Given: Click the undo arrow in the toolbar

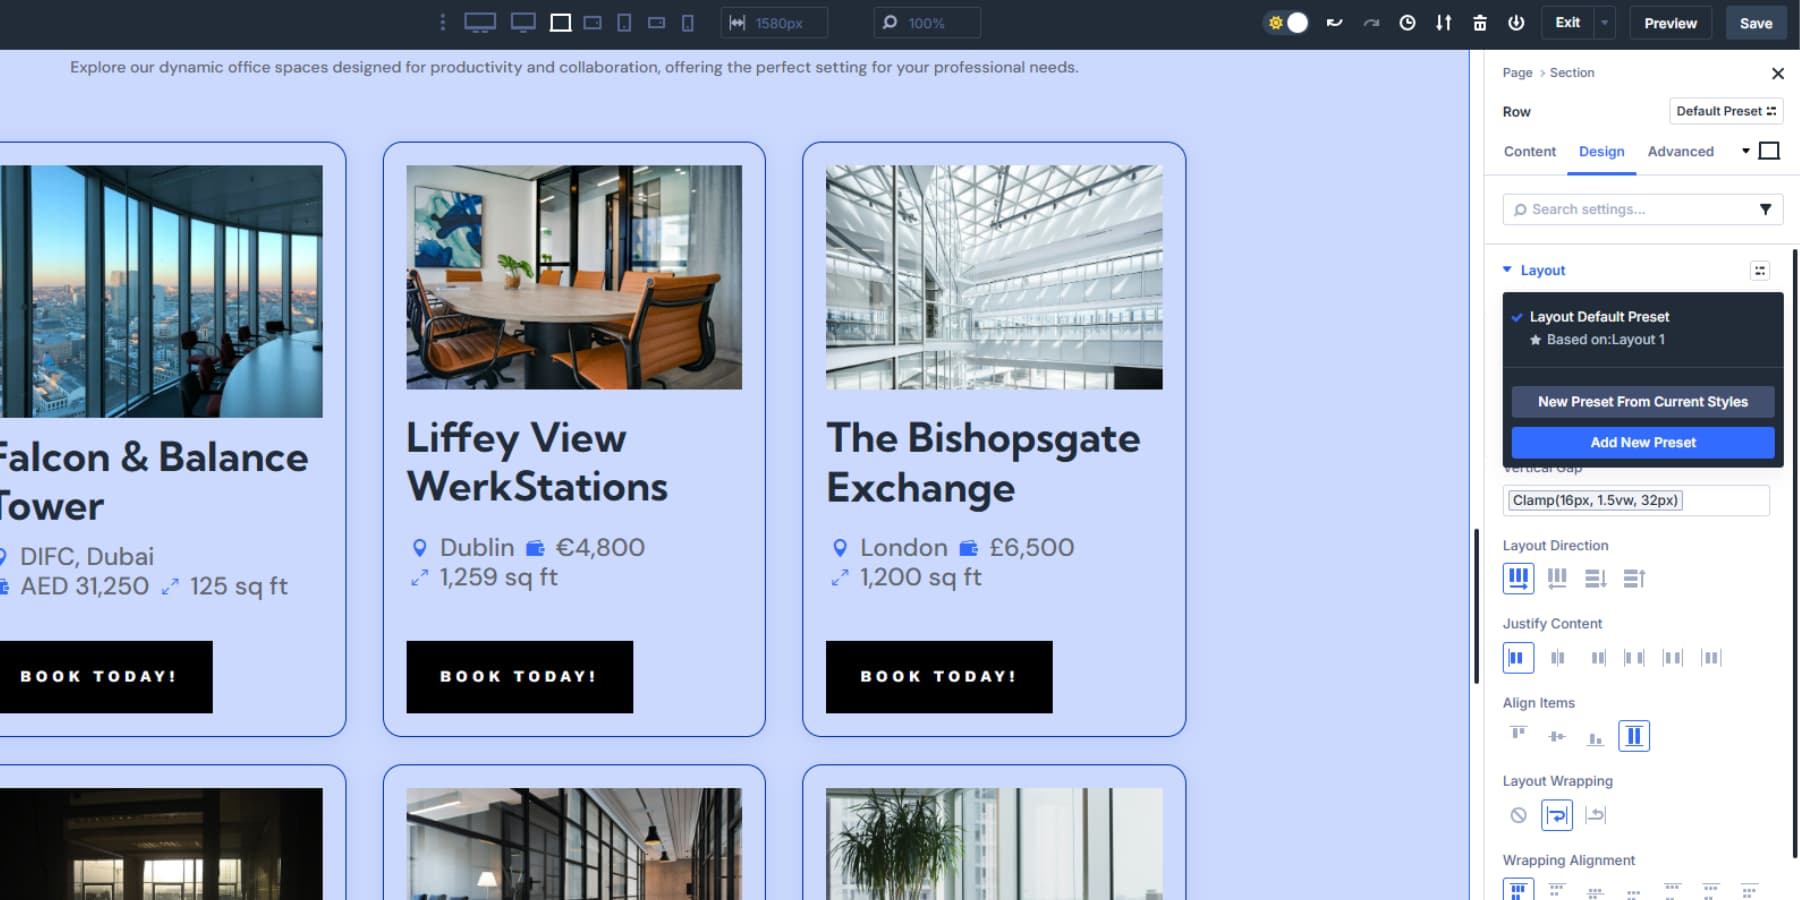Looking at the screenshot, I should click(x=1335, y=22).
